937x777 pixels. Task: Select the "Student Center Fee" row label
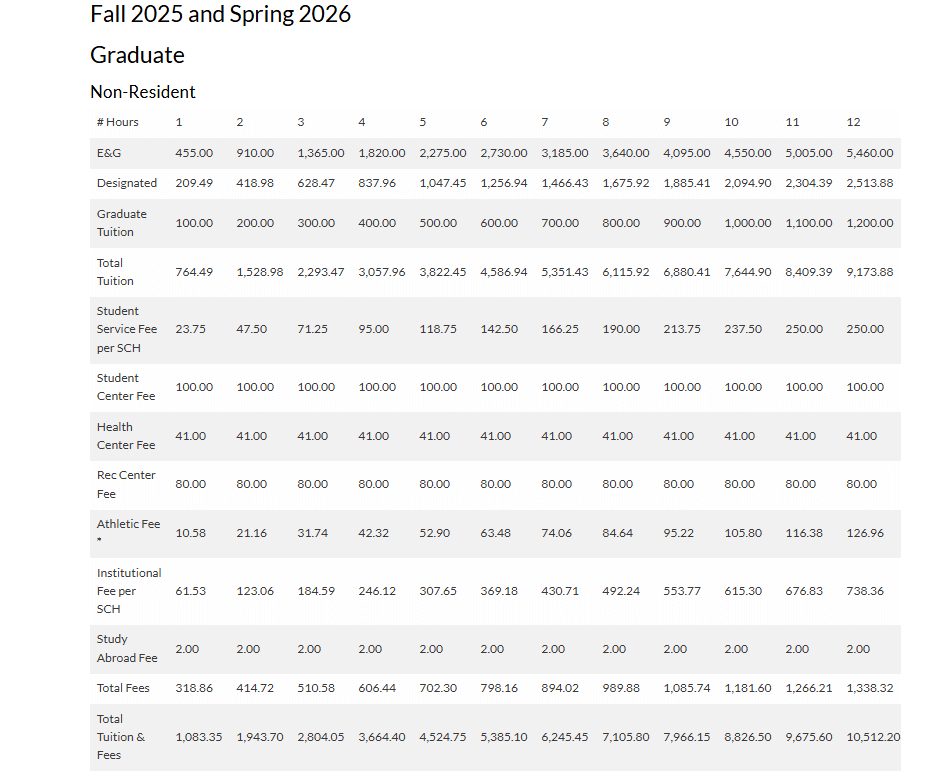(126, 387)
